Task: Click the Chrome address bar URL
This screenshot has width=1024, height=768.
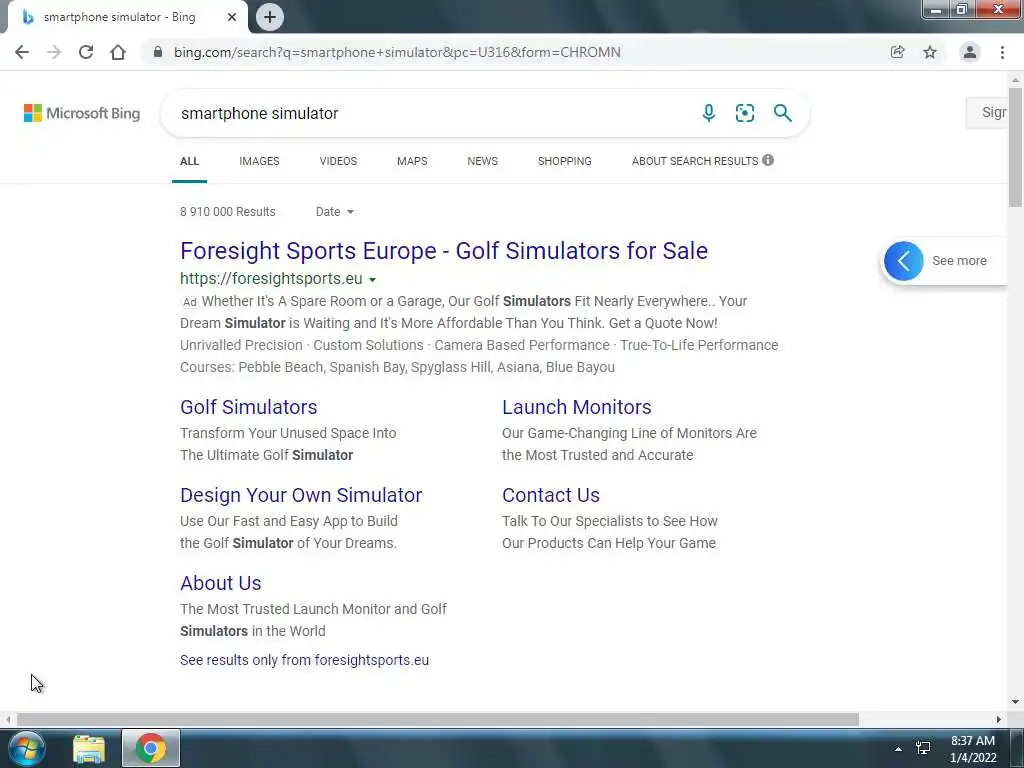Action: point(397,52)
